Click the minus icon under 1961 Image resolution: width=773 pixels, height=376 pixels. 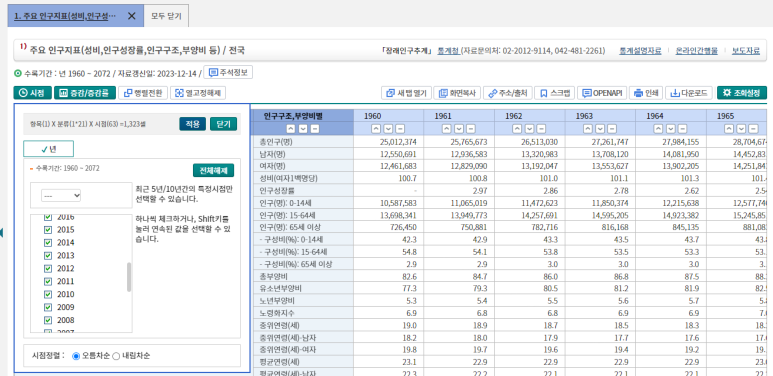click(471, 129)
